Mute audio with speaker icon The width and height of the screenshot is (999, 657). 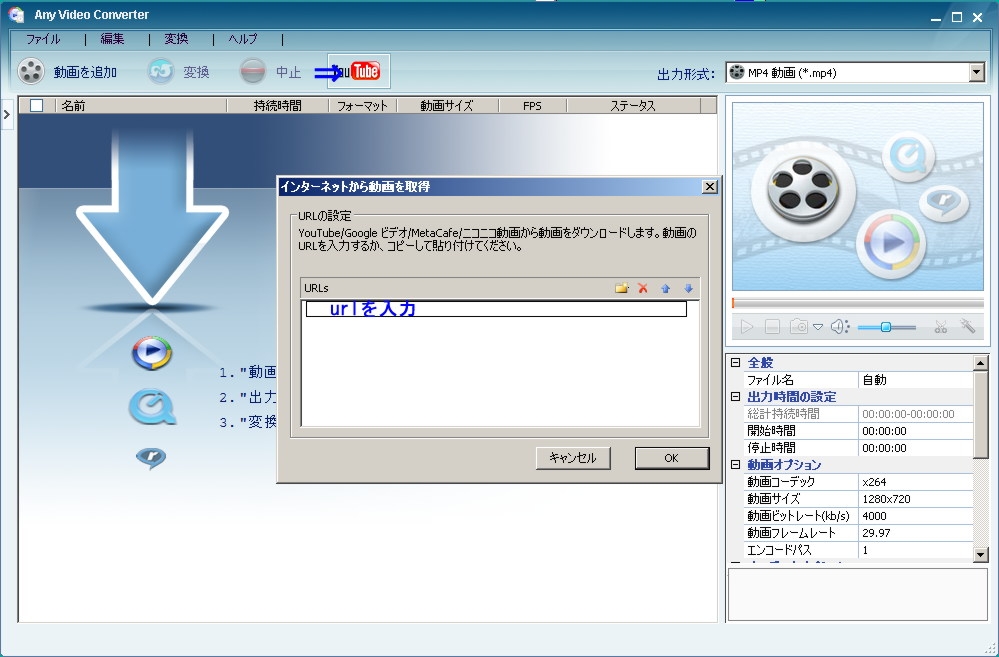[x=840, y=327]
